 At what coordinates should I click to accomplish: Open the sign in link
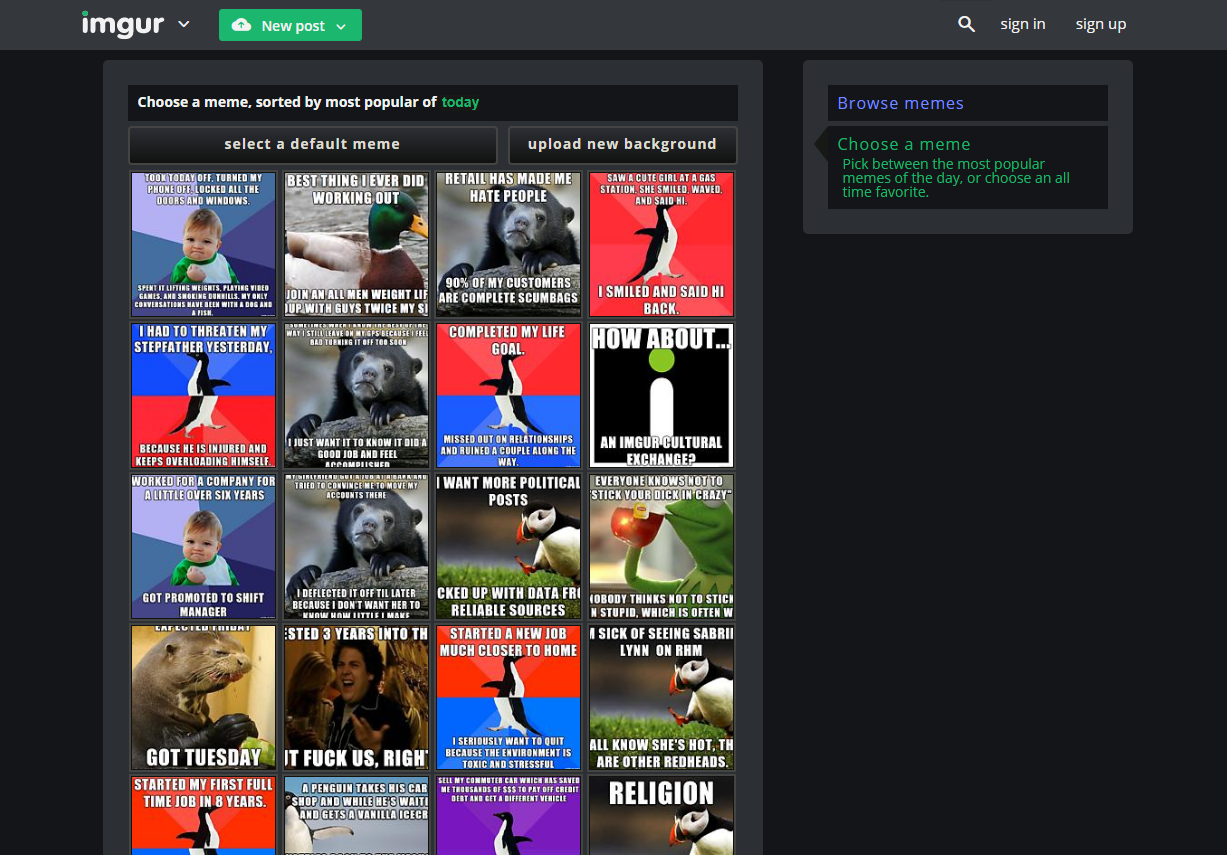coord(1022,24)
